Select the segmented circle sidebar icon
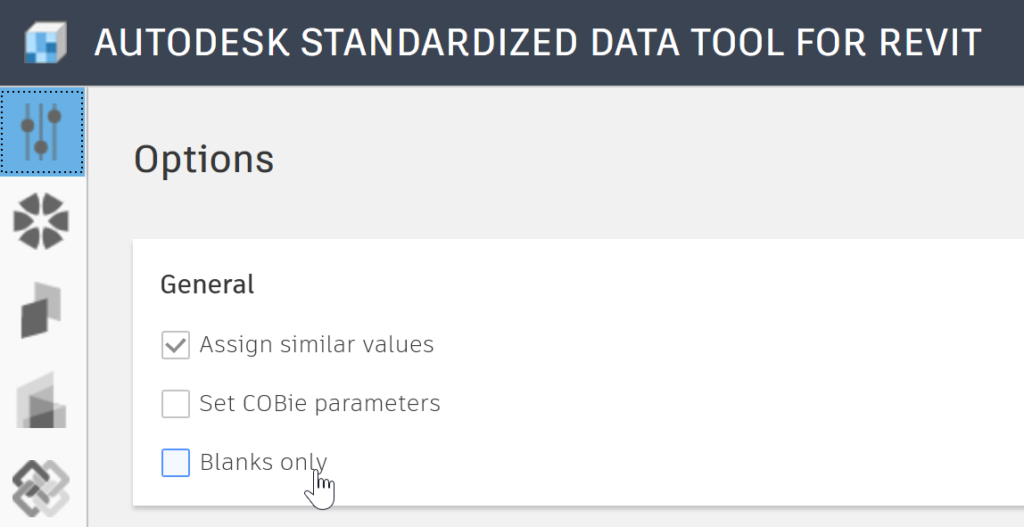This screenshot has height=527, width=1024. coord(41,221)
